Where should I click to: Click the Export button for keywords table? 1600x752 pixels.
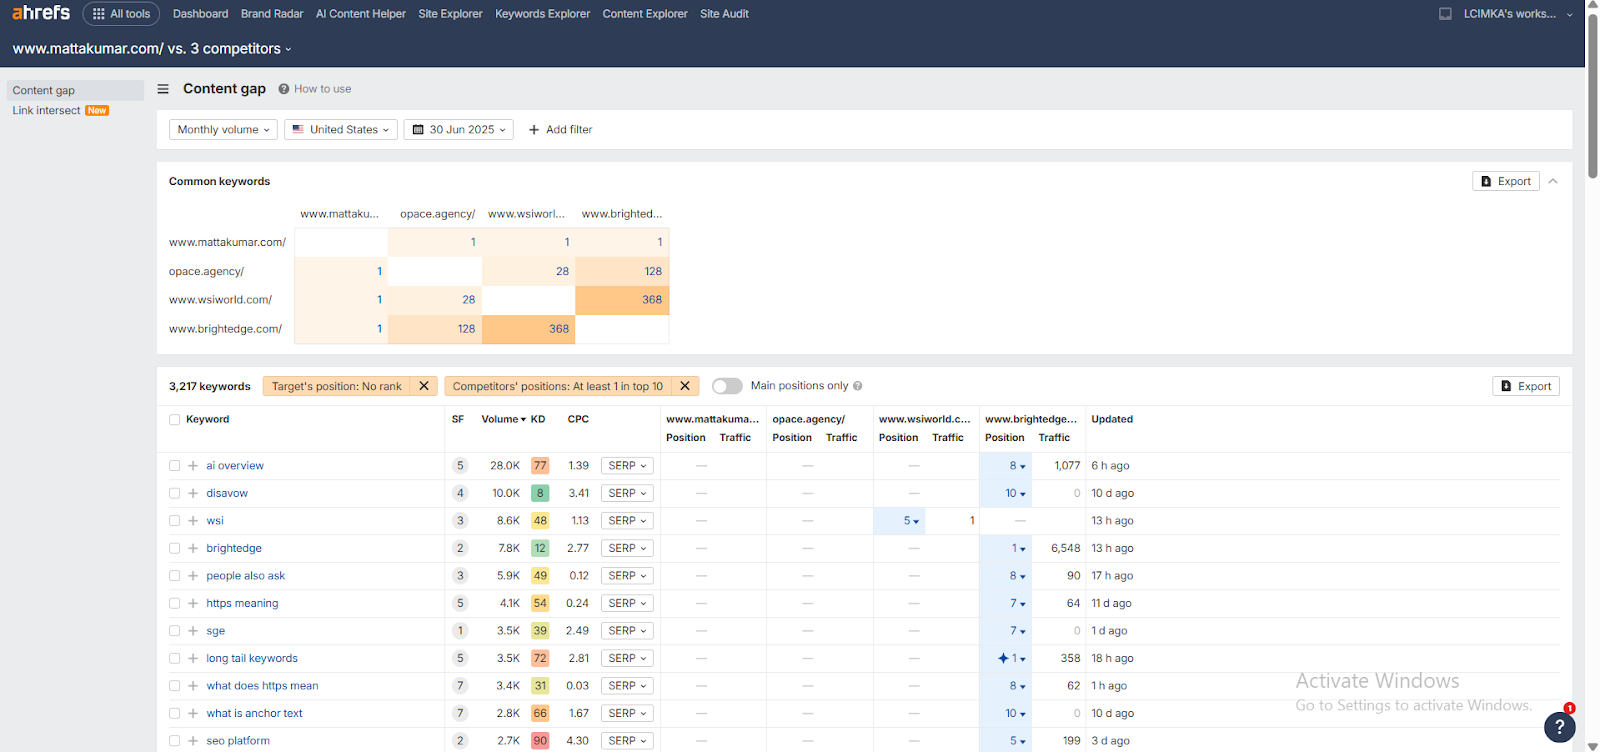point(1526,386)
